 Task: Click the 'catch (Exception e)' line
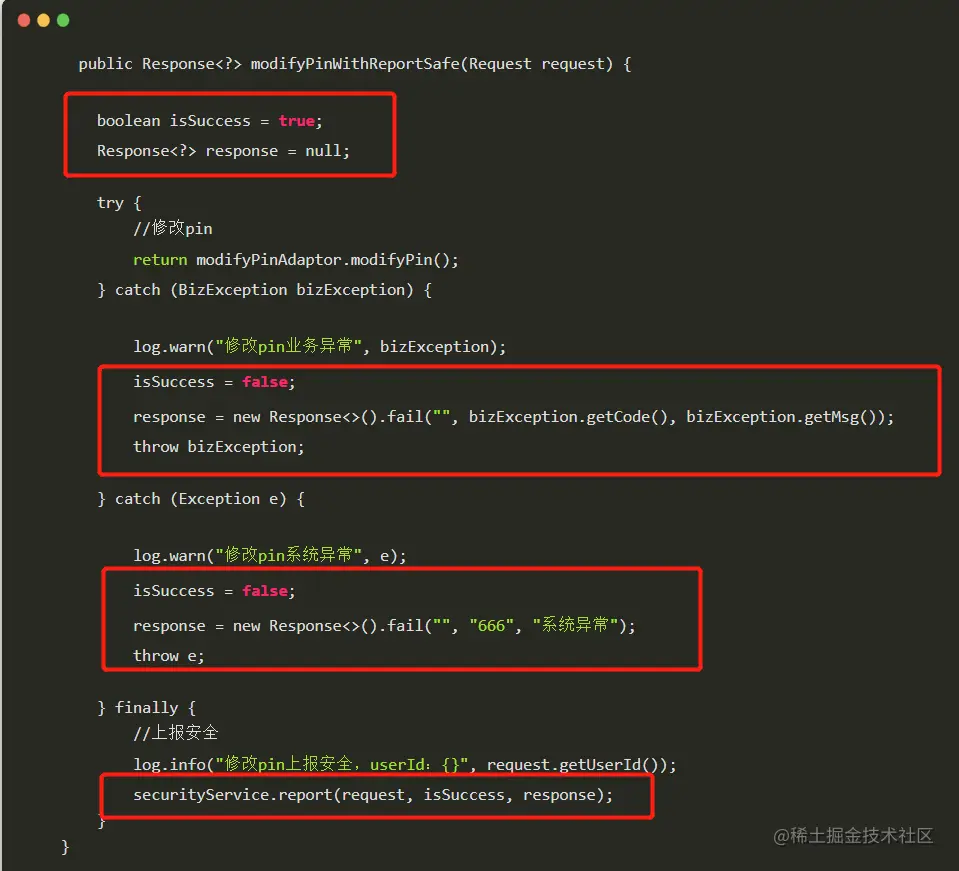click(x=201, y=499)
